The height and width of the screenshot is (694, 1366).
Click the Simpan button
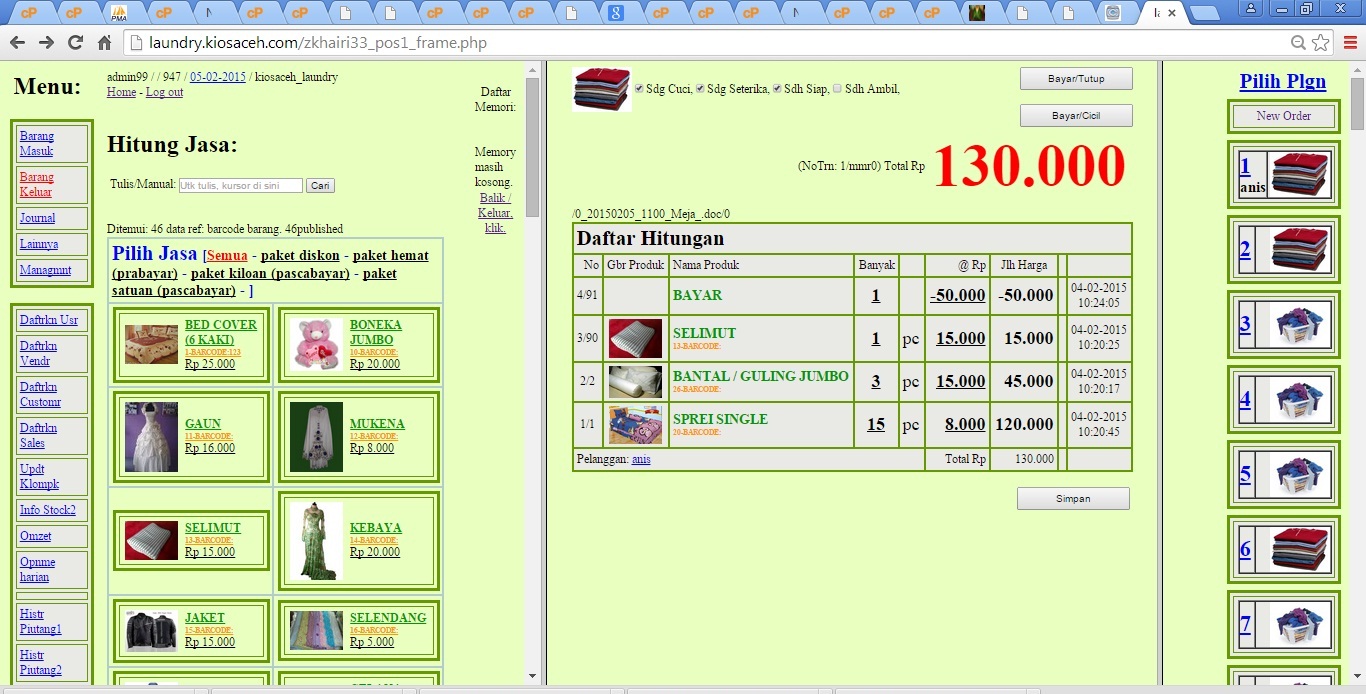point(1073,498)
